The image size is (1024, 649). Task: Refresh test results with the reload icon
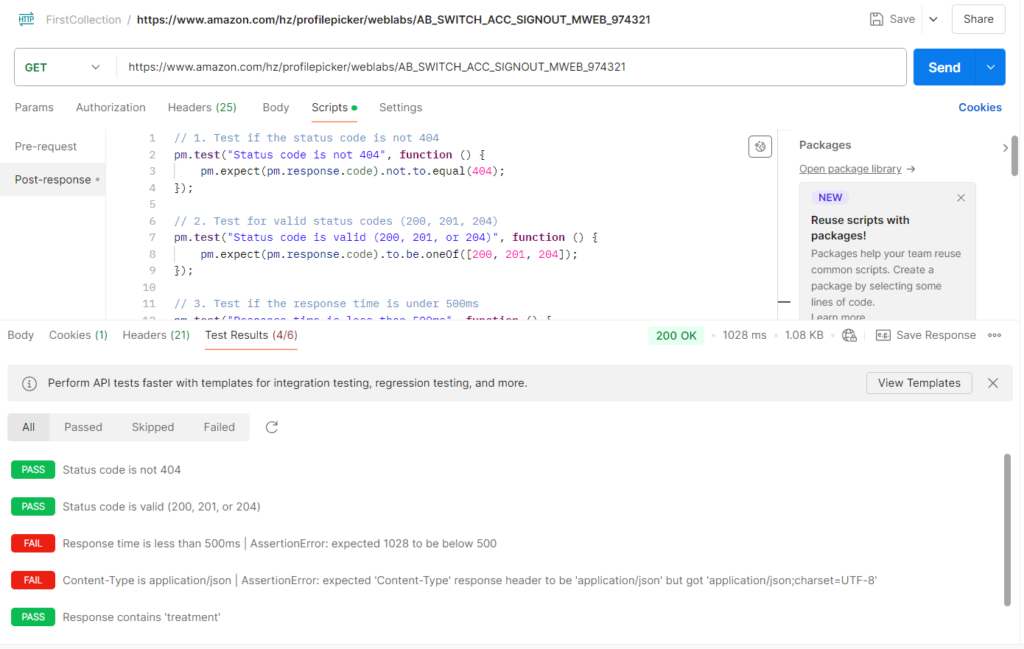click(x=272, y=427)
